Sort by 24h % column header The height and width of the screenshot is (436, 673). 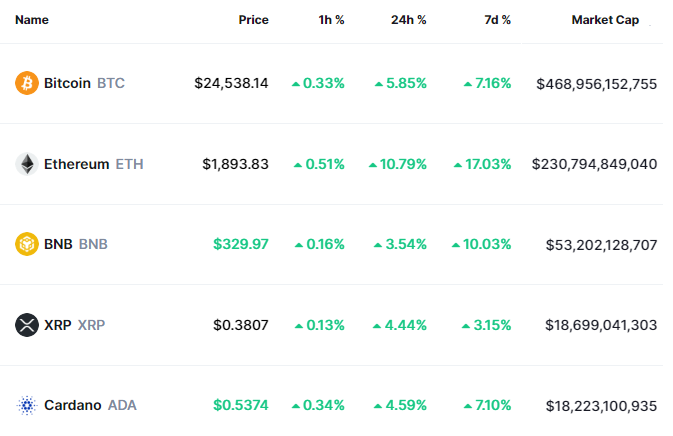tap(409, 20)
